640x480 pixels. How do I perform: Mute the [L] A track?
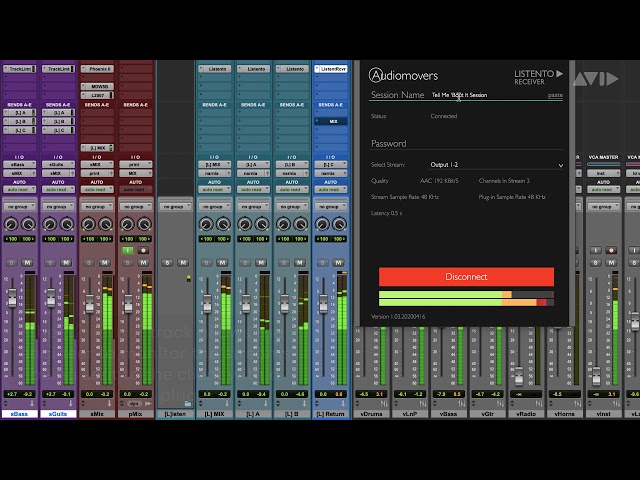point(261,262)
